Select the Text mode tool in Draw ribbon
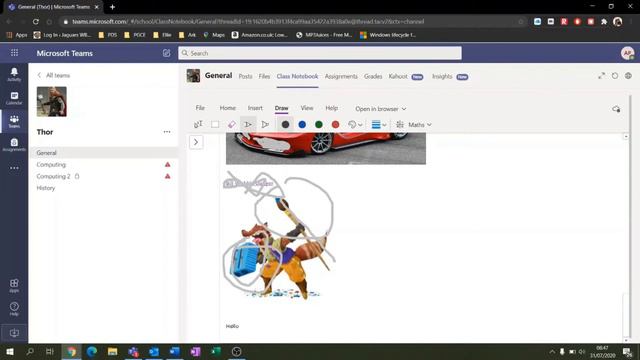This screenshot has height=360, width=640. tap(198, 124)
